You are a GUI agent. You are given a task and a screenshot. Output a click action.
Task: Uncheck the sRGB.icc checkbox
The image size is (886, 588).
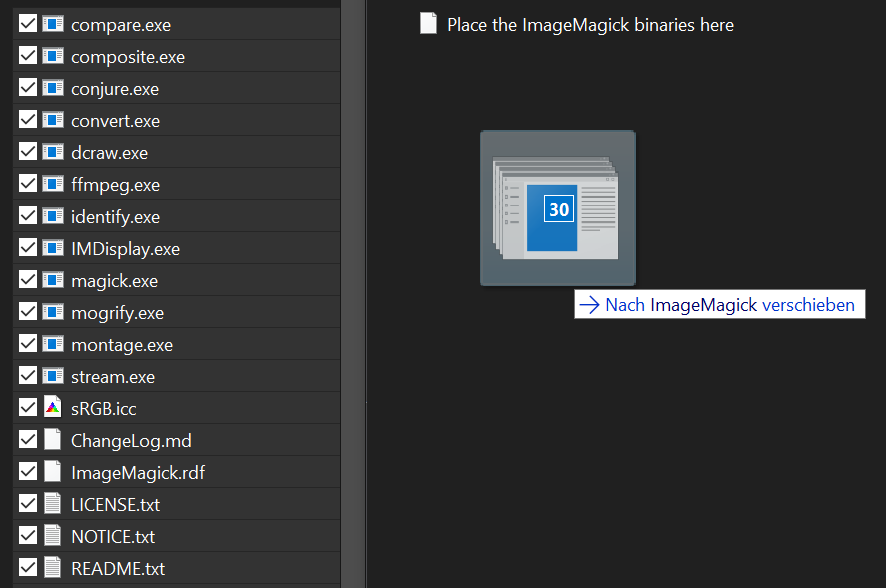(28, 408)
